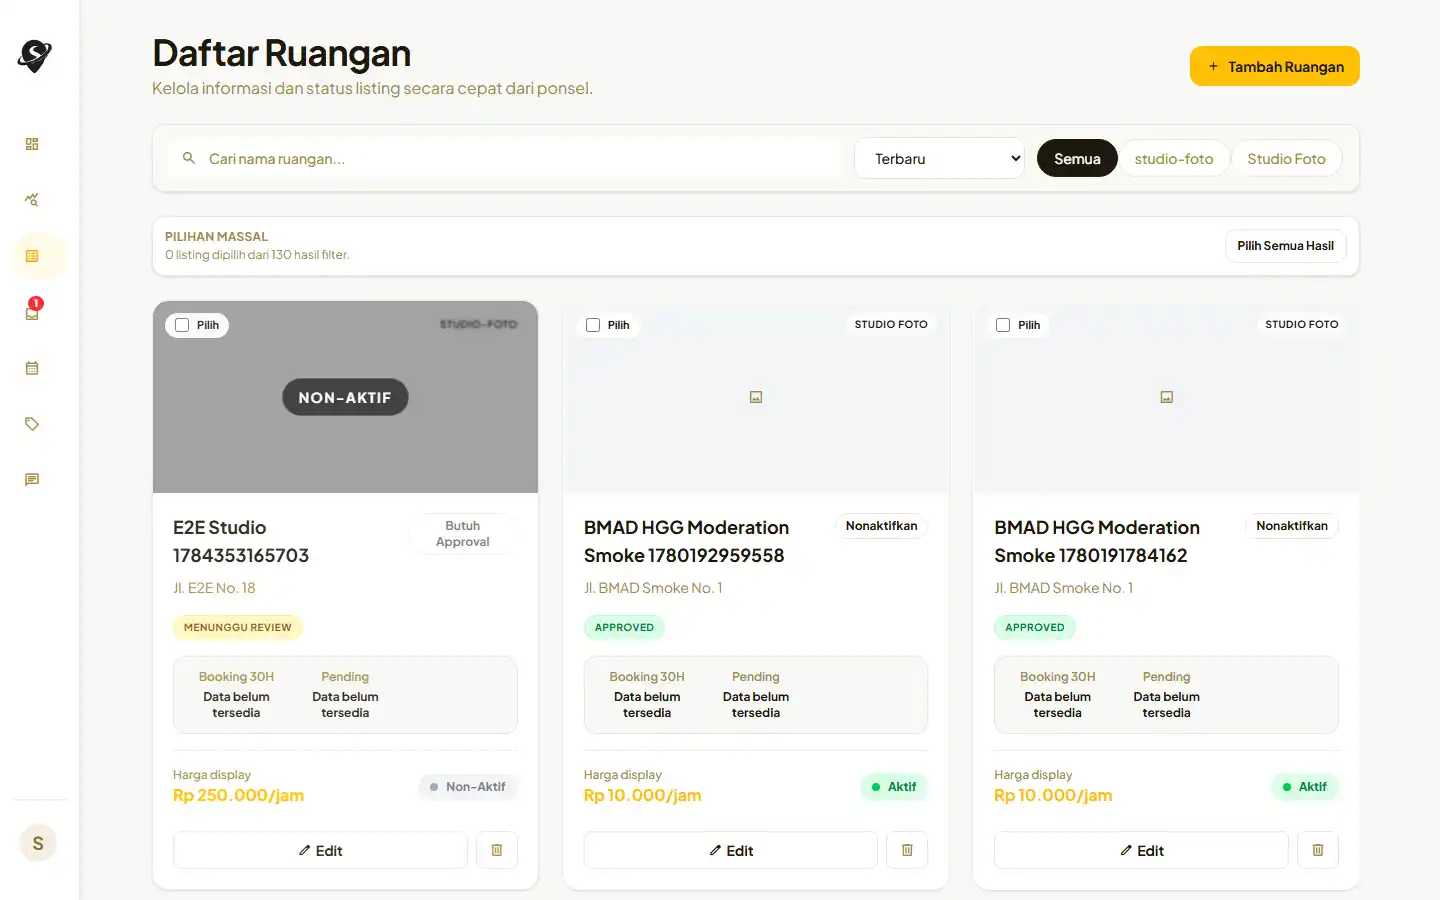Click the Daftar Ruangan heading

pyautogui.click(x=282, y=53)
